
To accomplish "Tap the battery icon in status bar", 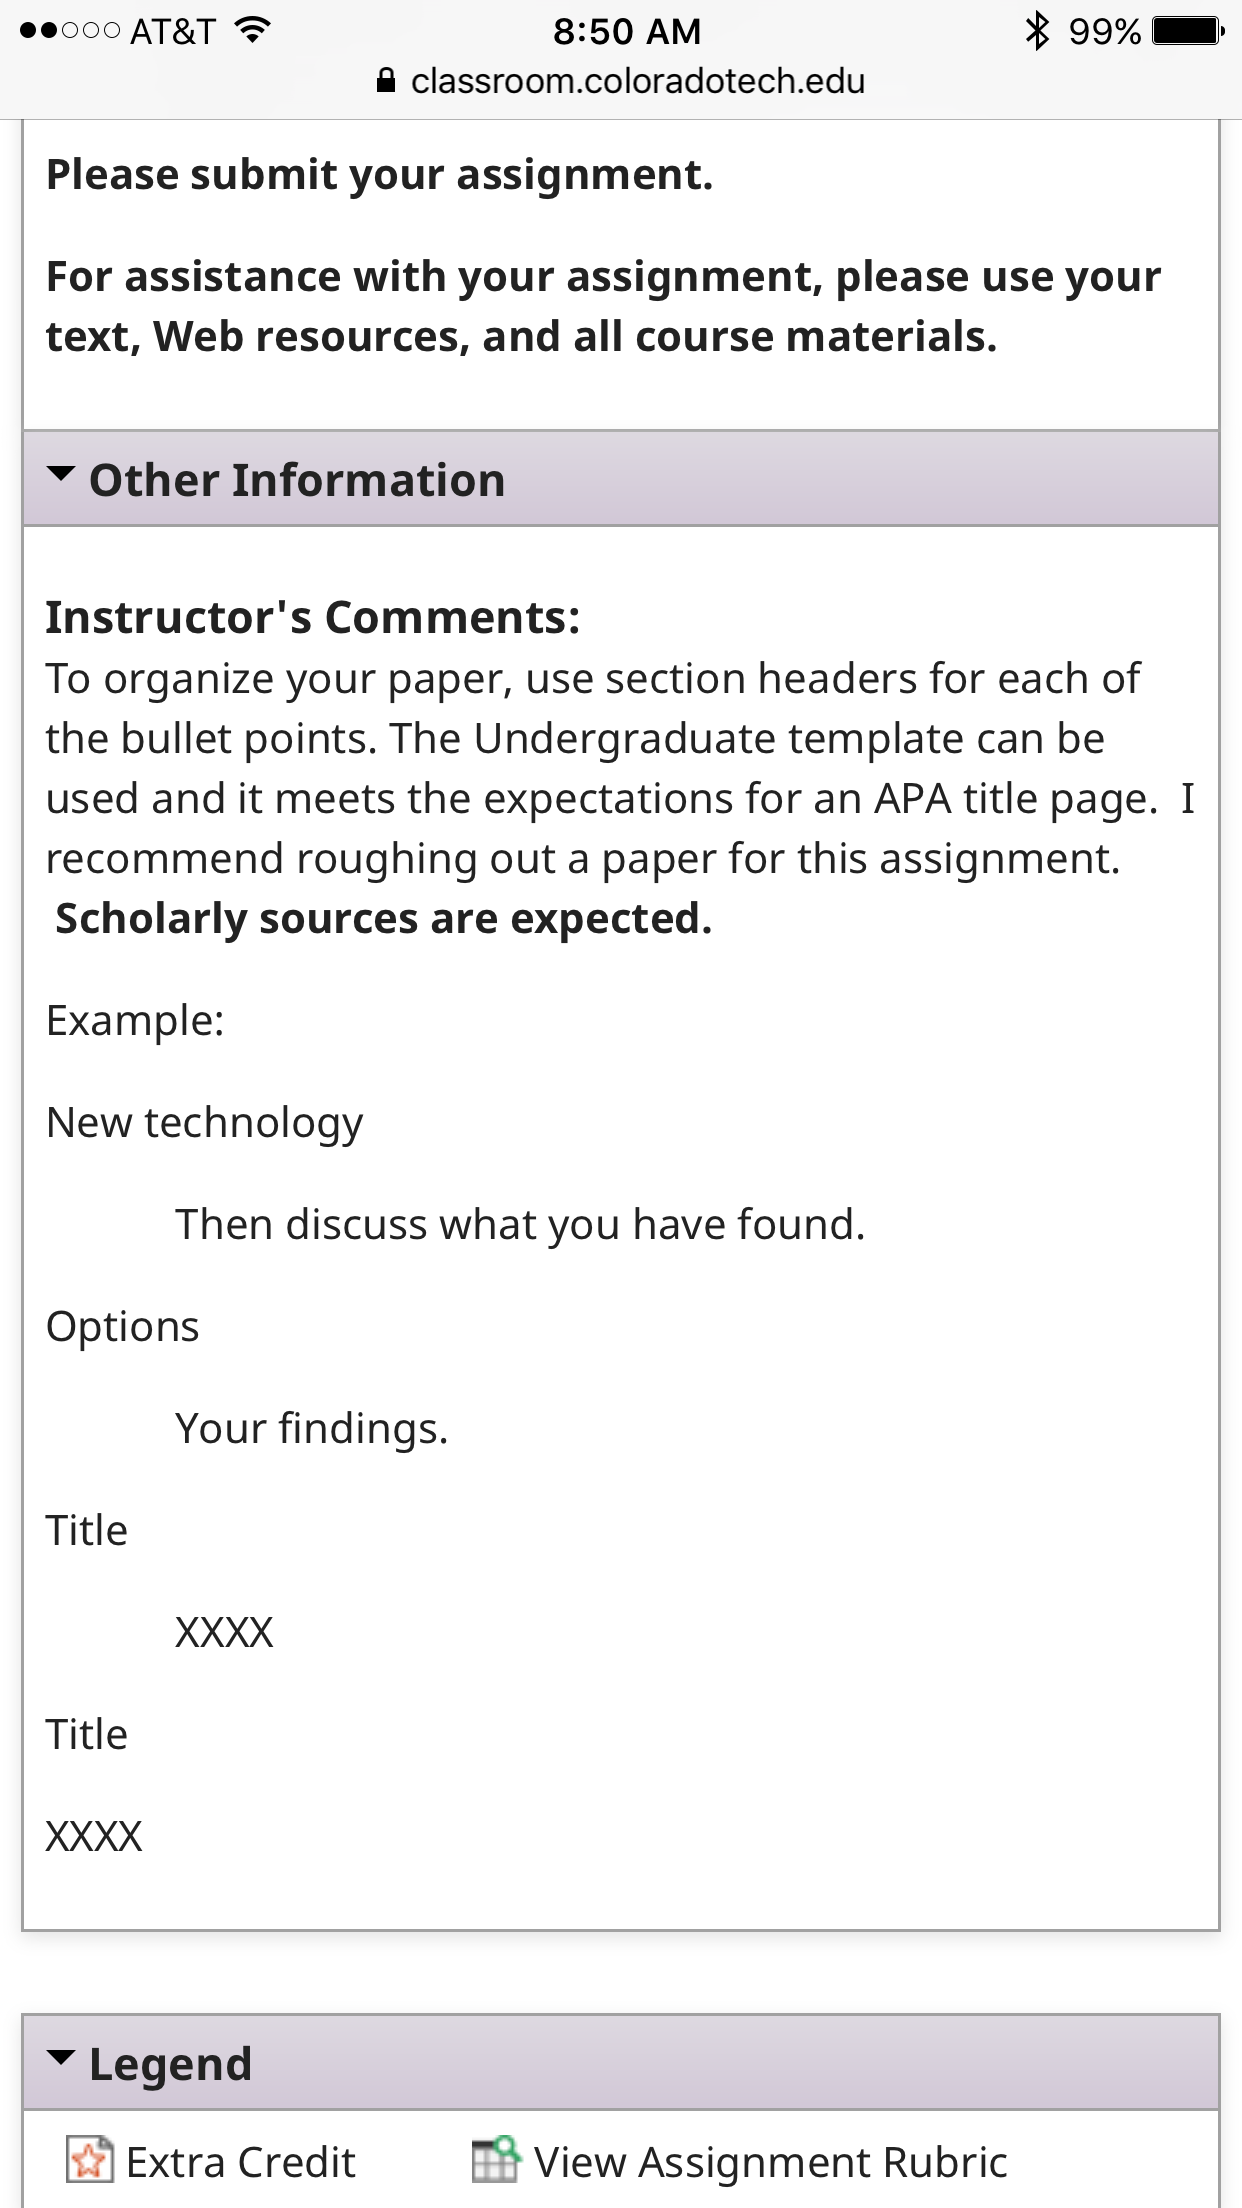I will [x=1188, y=31].
